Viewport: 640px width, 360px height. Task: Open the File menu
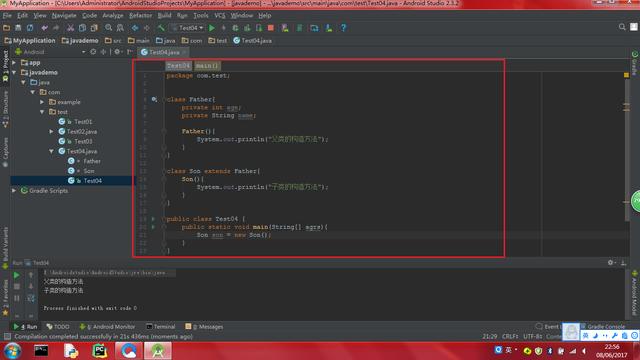click(7, 16)
